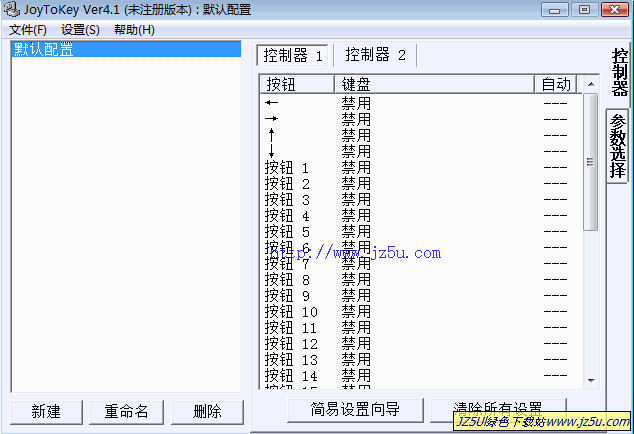Click the scroll down arrow of button list
This screenshot has width=634, height=434.
[x=591, y=381]
